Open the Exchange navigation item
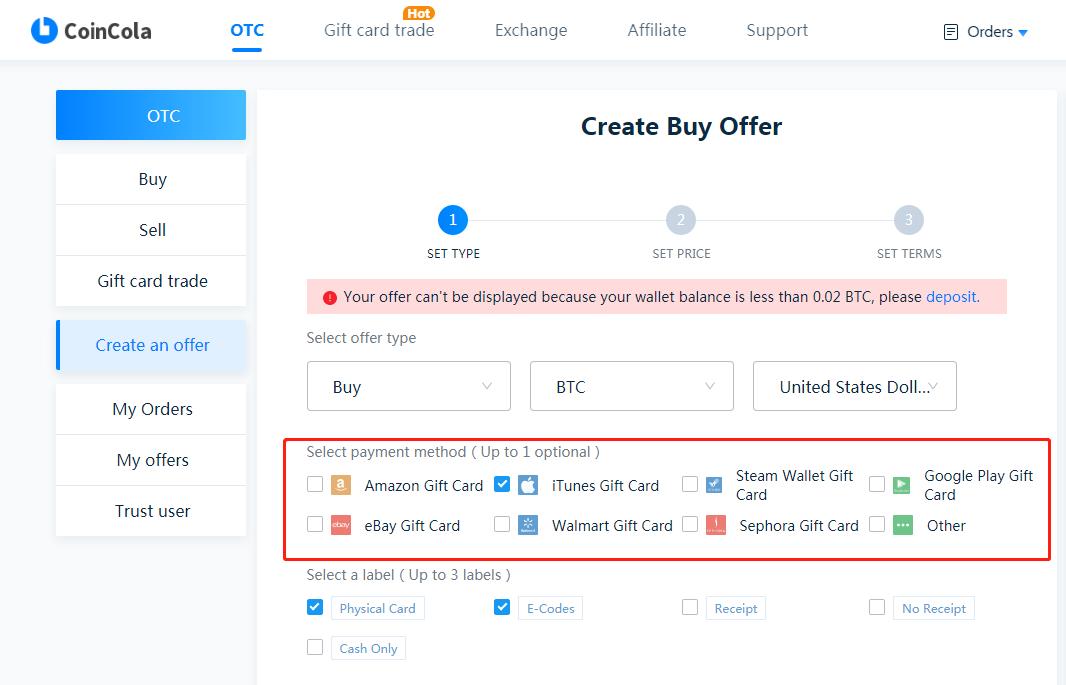 click(x=531, y=31)
